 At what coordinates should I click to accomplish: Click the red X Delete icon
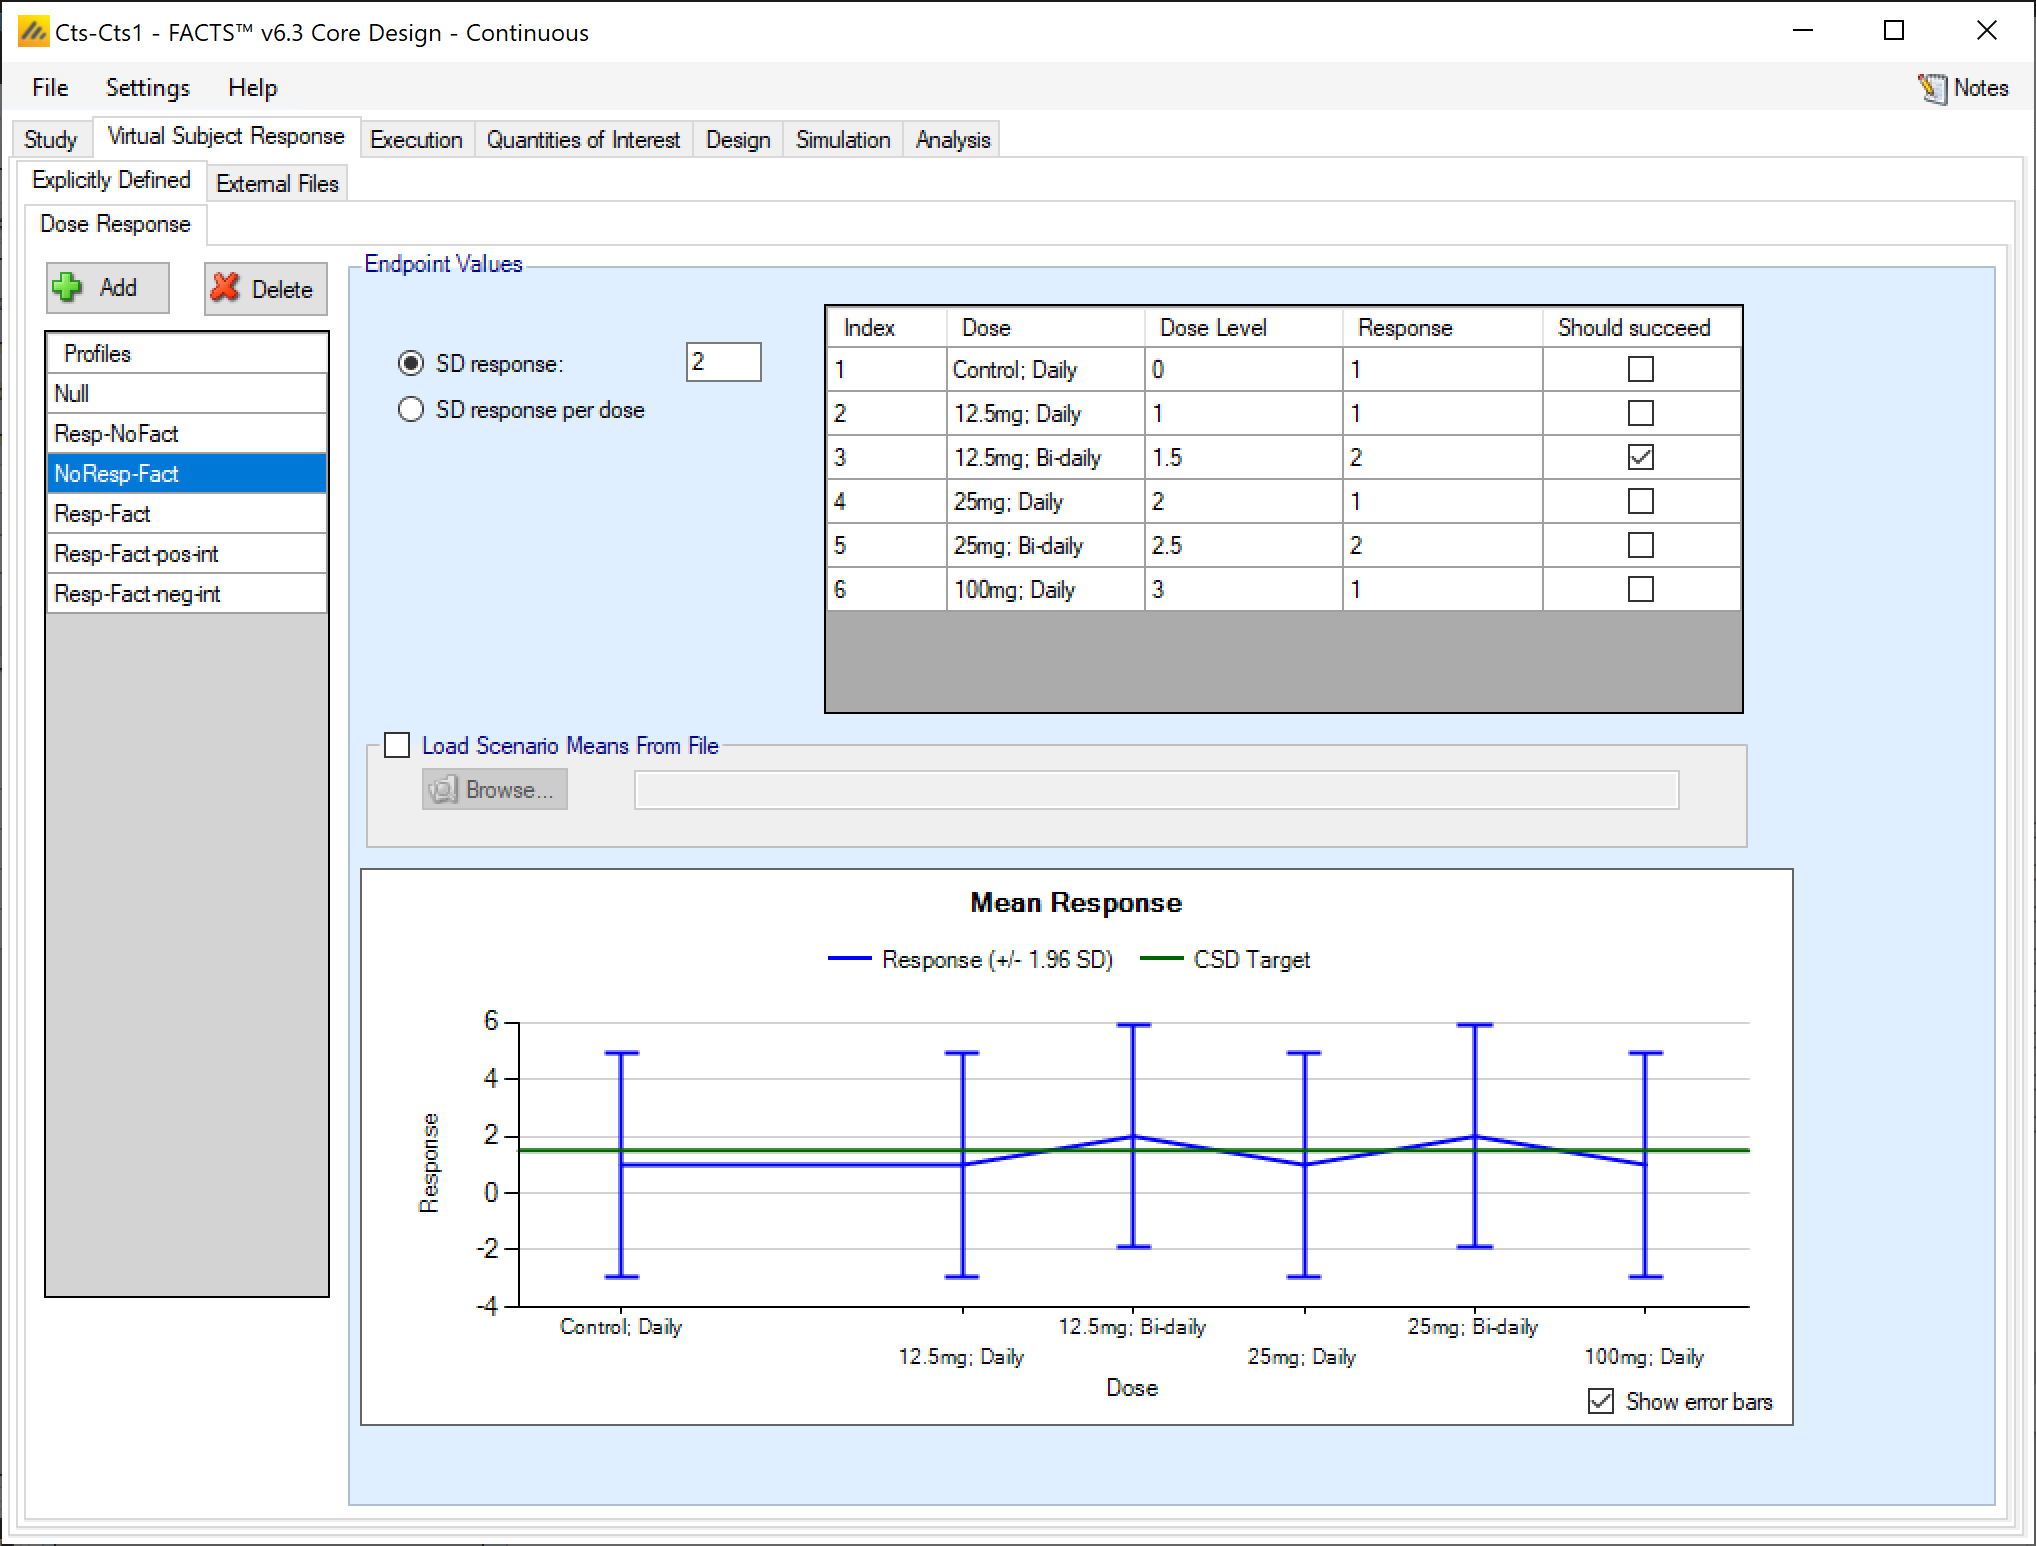(x=226, y=288)
